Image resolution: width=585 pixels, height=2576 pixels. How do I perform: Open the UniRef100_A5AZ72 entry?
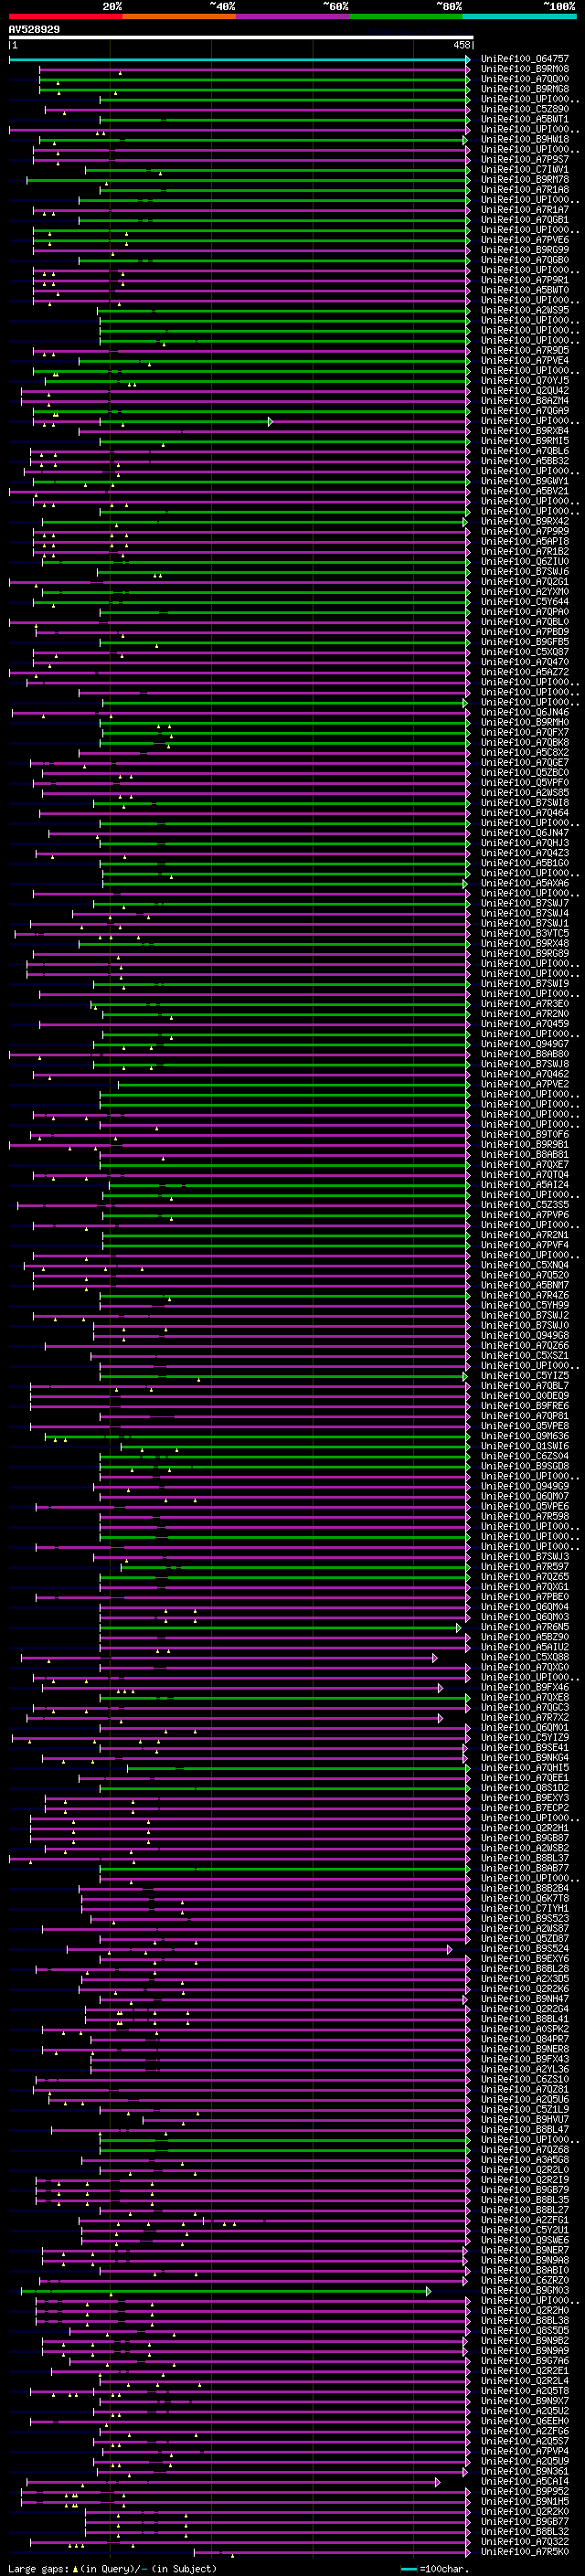click(524, 672)
